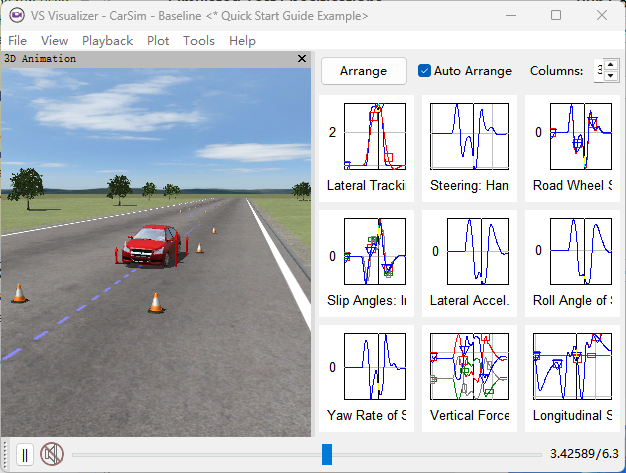Pause the animation playback

click(x=25, y=455)
